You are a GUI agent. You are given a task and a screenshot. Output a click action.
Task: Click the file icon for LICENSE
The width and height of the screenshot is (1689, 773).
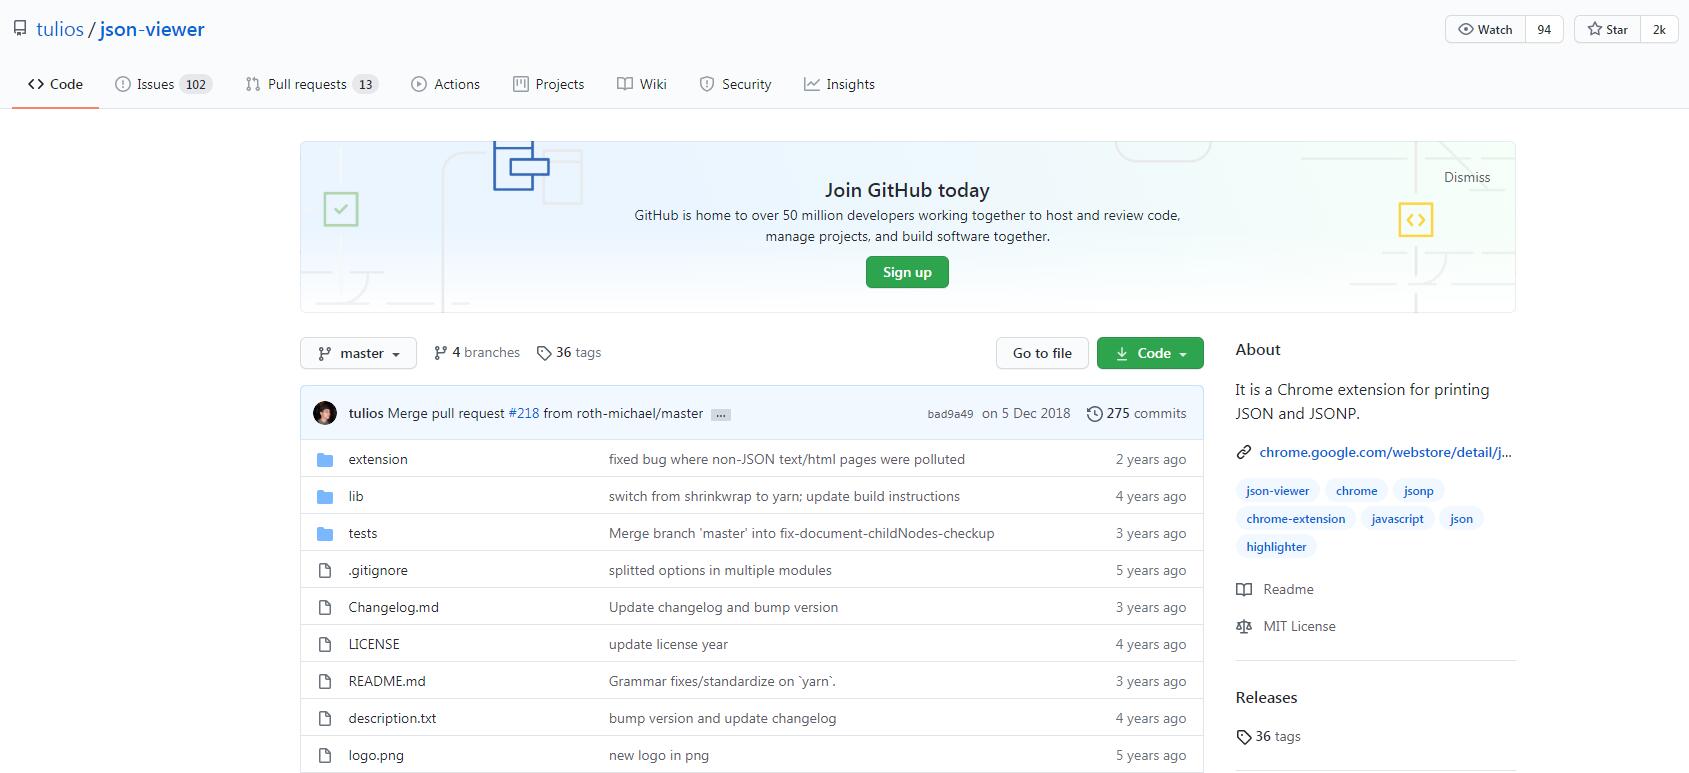coord(325,645)
